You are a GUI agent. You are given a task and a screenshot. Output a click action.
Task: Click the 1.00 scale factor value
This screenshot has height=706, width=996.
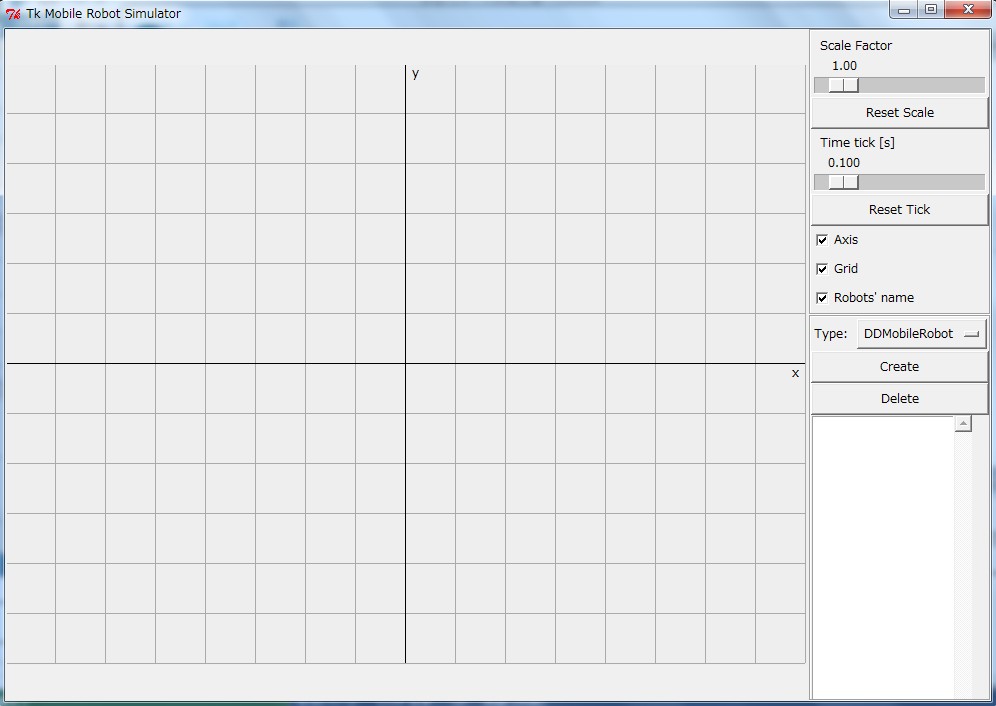[844, 66]
